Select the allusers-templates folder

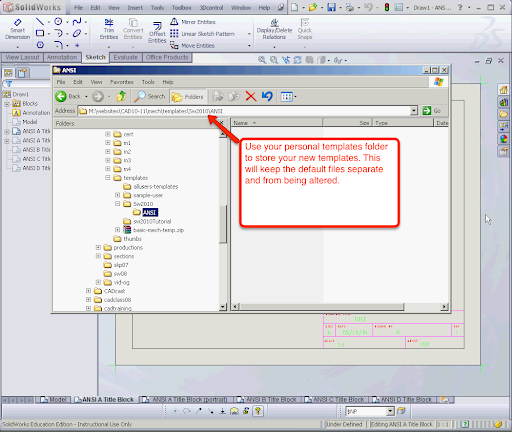[x=155, y=186]
